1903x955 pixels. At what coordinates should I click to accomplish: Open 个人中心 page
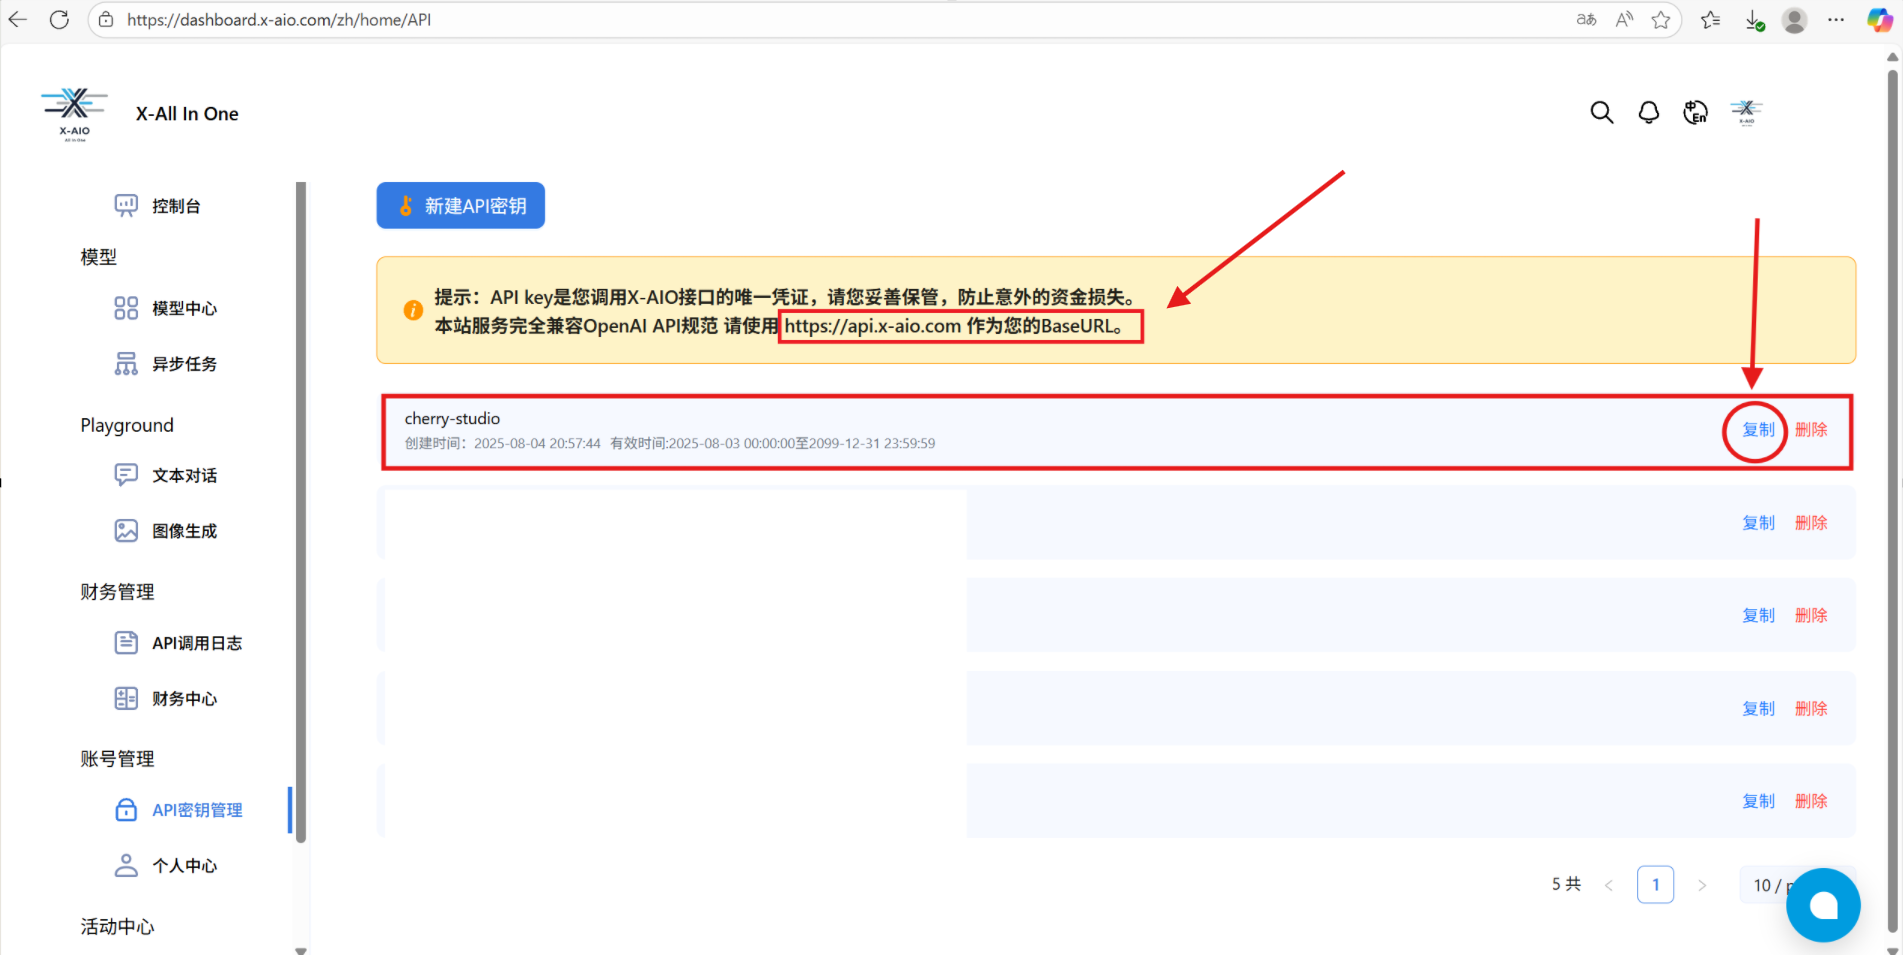pyautogui.click(x=165, y=865)
